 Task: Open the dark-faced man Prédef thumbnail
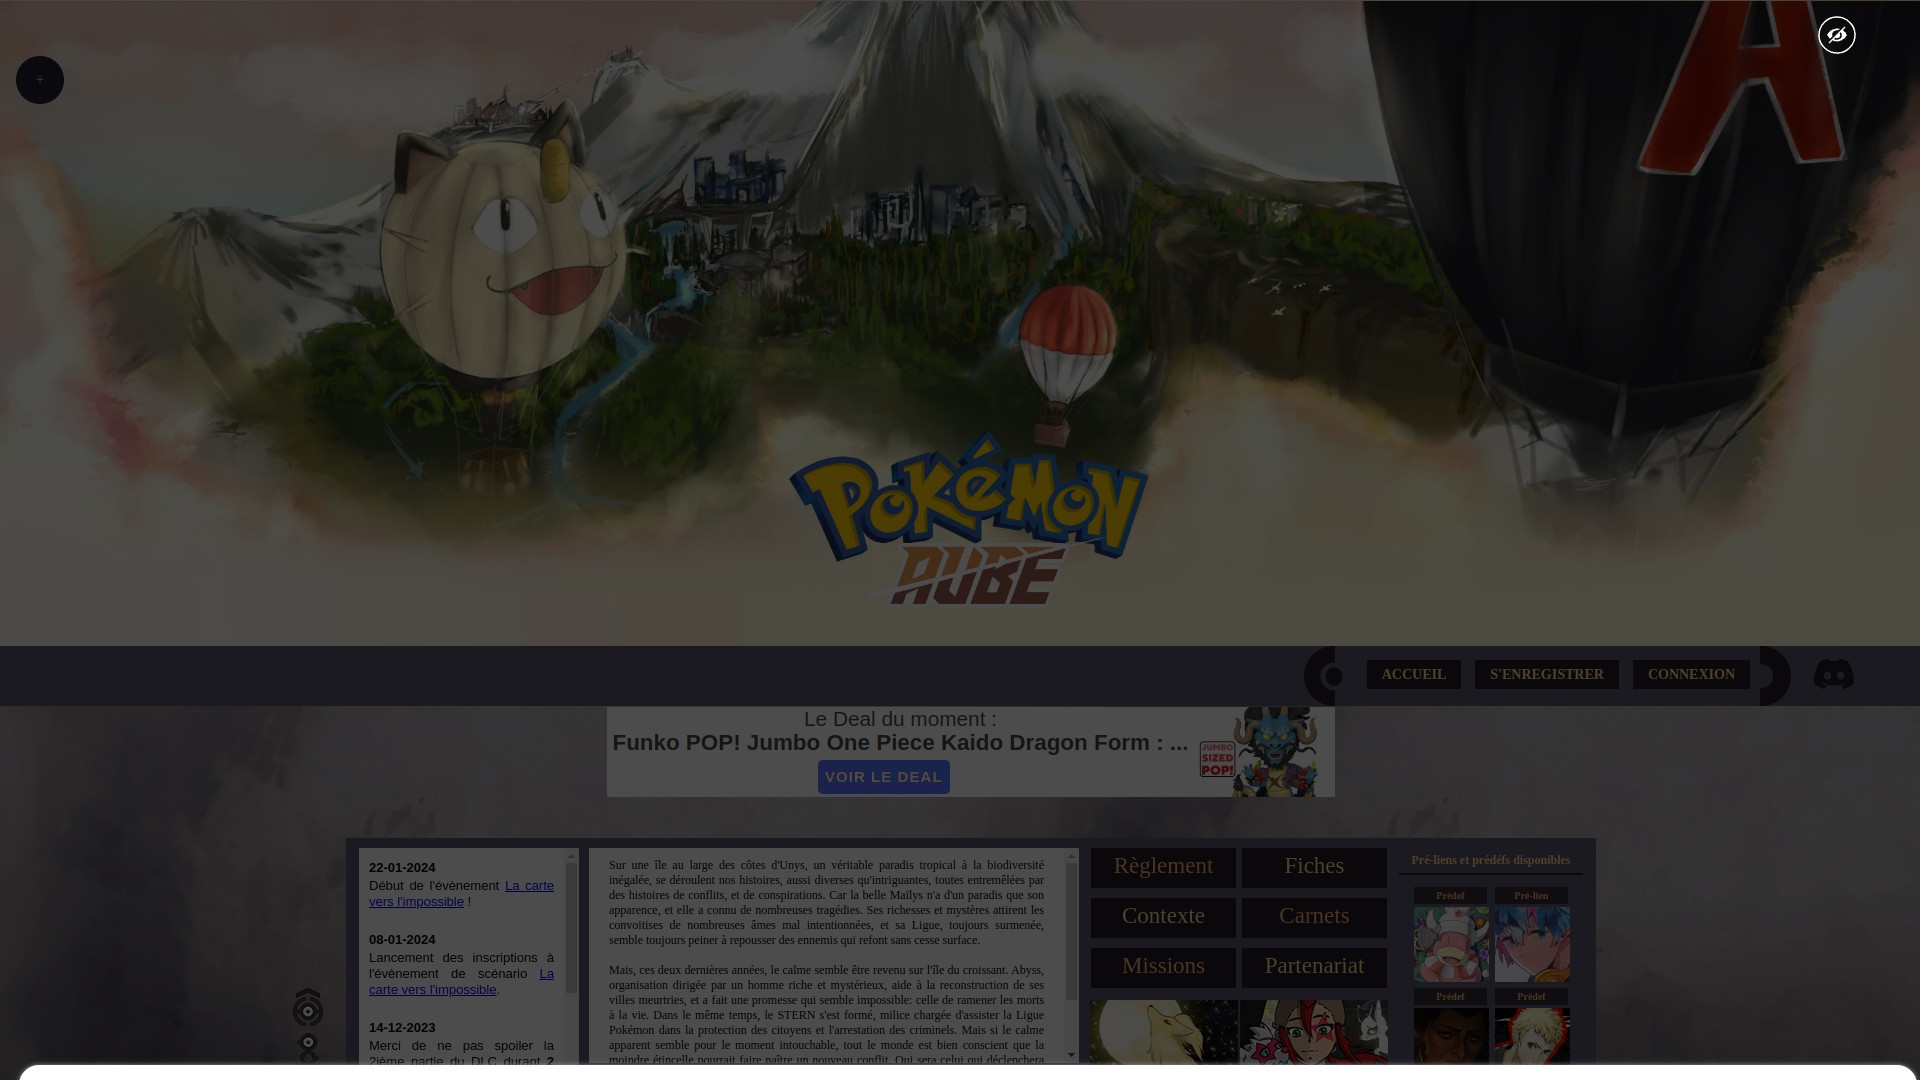pyautogui.click(x=1451, y=1036)
